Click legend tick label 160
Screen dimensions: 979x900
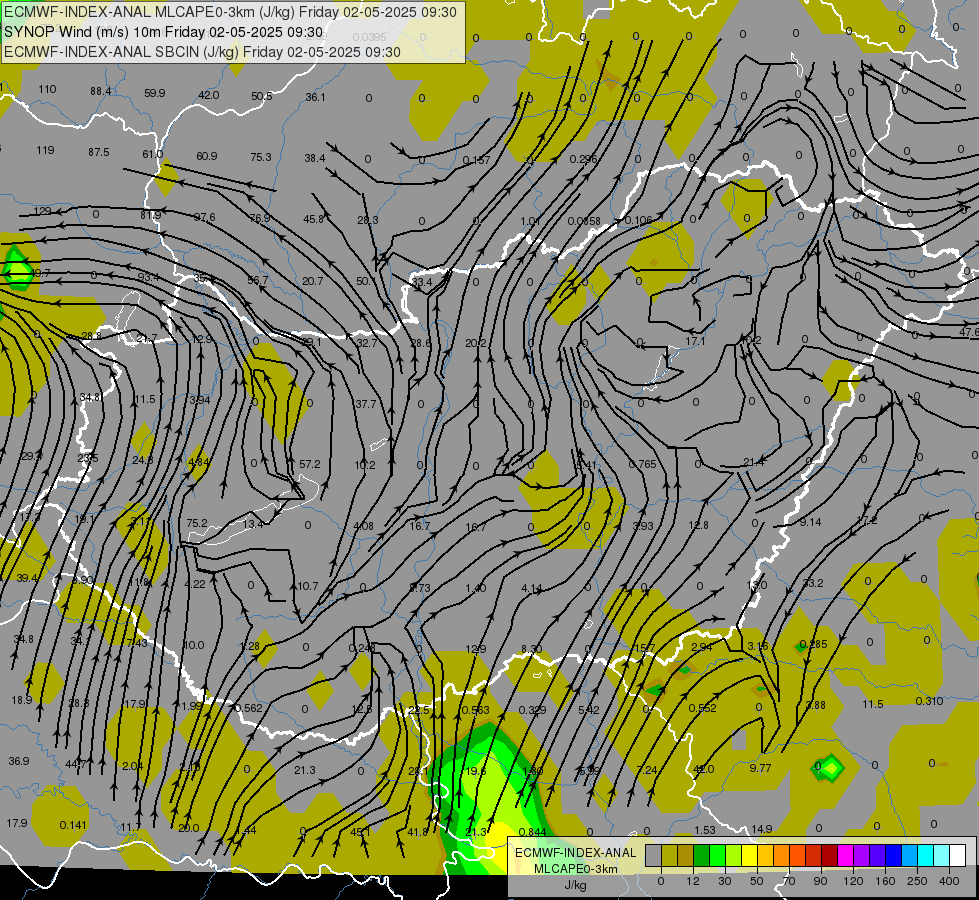click(x=885, y=881)
